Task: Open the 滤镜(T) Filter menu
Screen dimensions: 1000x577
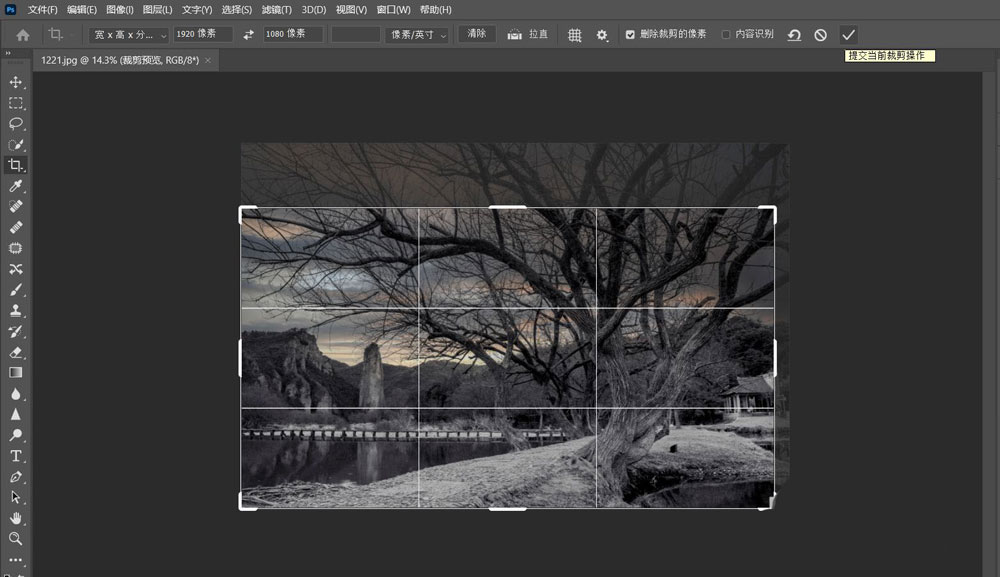Action: click(276, 9)
